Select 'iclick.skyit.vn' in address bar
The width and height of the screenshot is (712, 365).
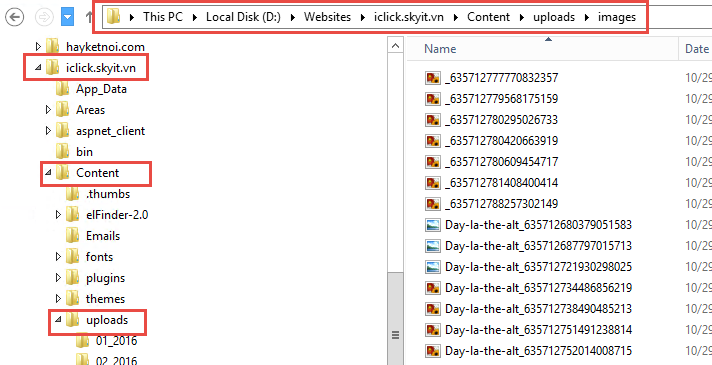coord(410,17)
